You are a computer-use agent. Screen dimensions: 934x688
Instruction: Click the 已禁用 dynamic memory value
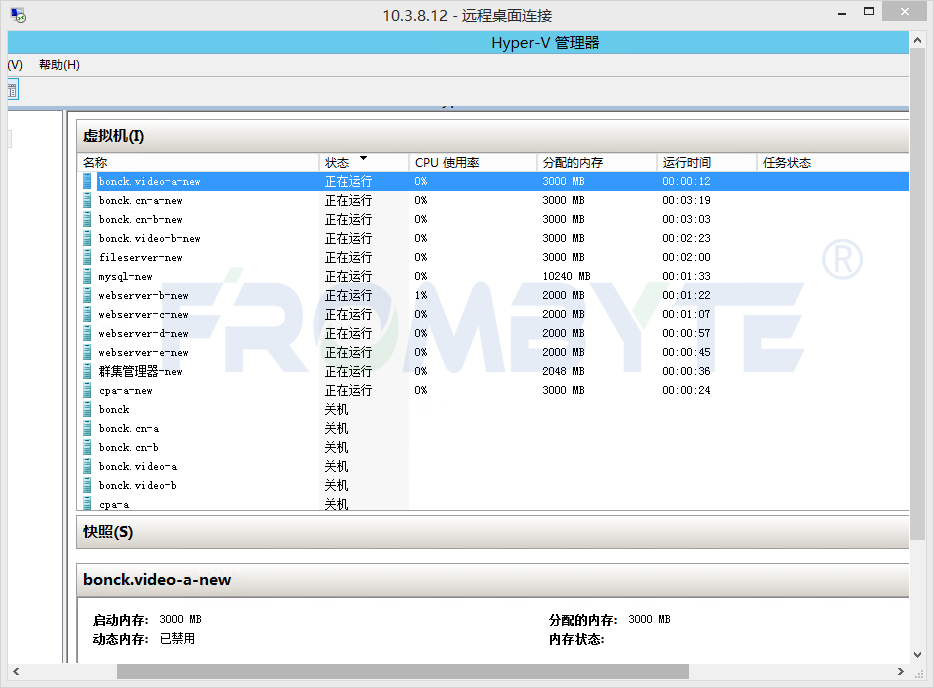click(178, 639)
